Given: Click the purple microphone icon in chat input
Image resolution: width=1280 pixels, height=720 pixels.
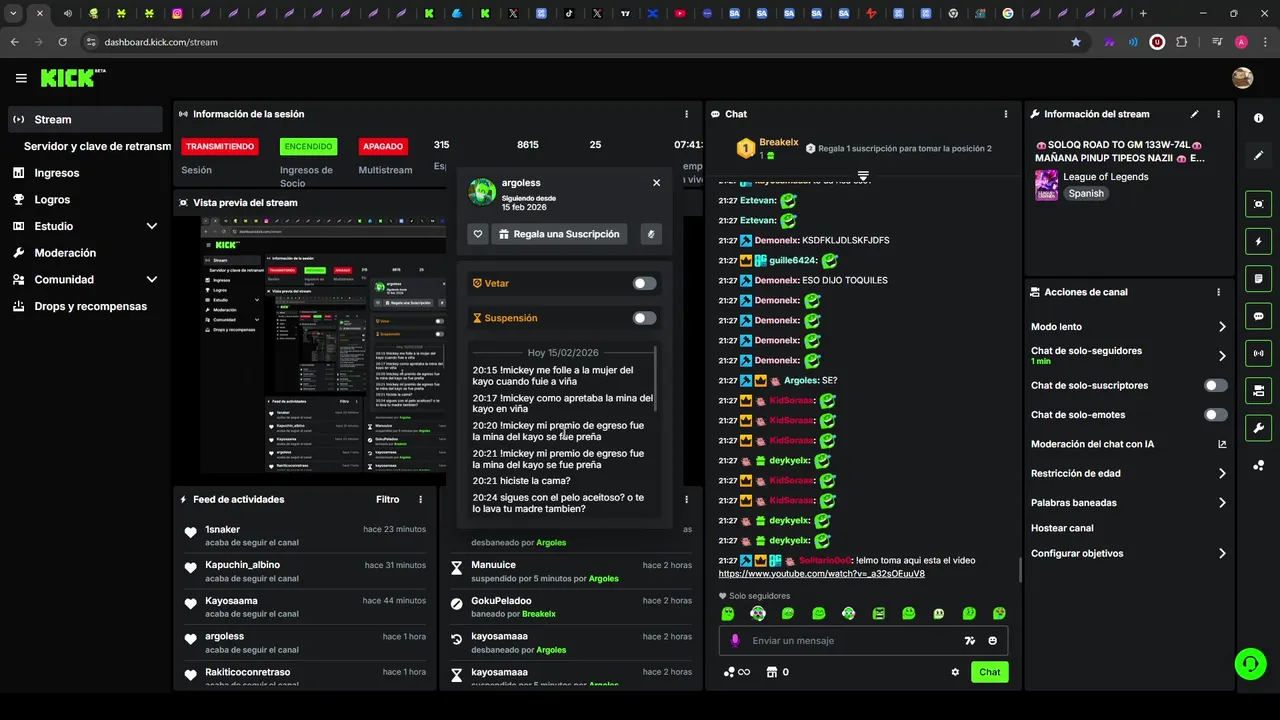Looking at the screenshot, I should point(735,641).
